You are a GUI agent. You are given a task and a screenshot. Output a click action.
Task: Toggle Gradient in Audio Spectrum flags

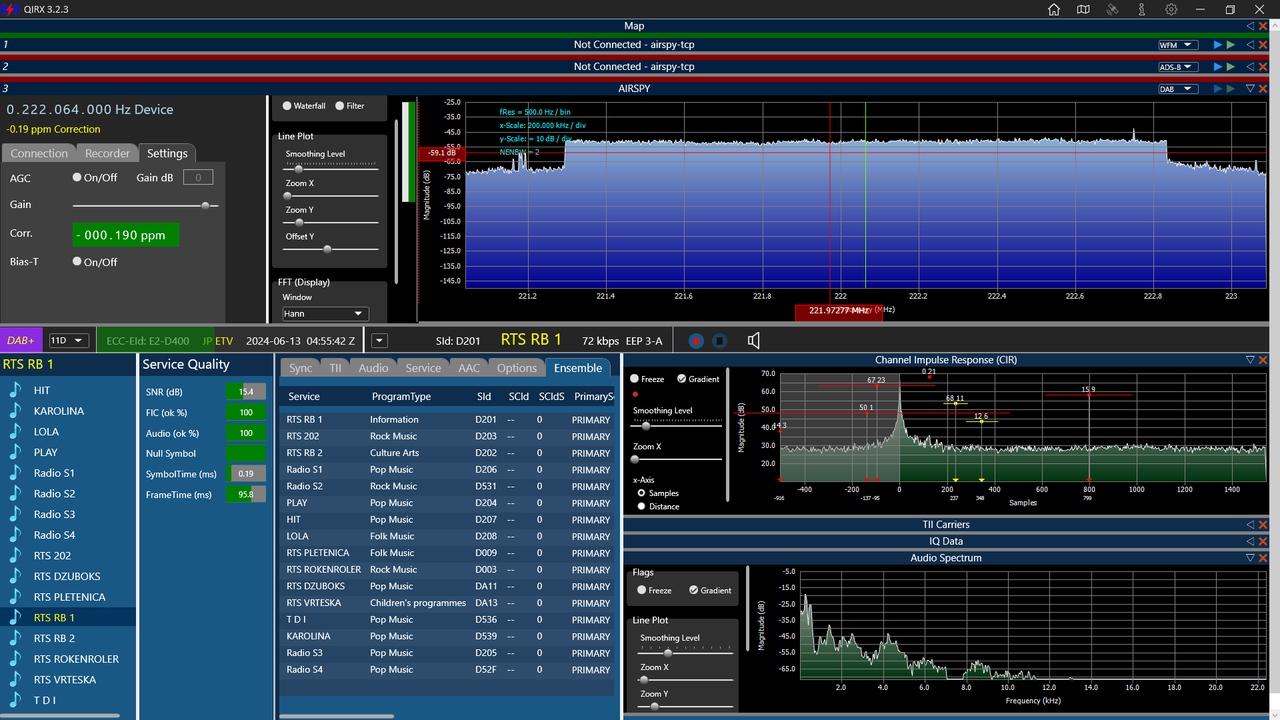694,590
